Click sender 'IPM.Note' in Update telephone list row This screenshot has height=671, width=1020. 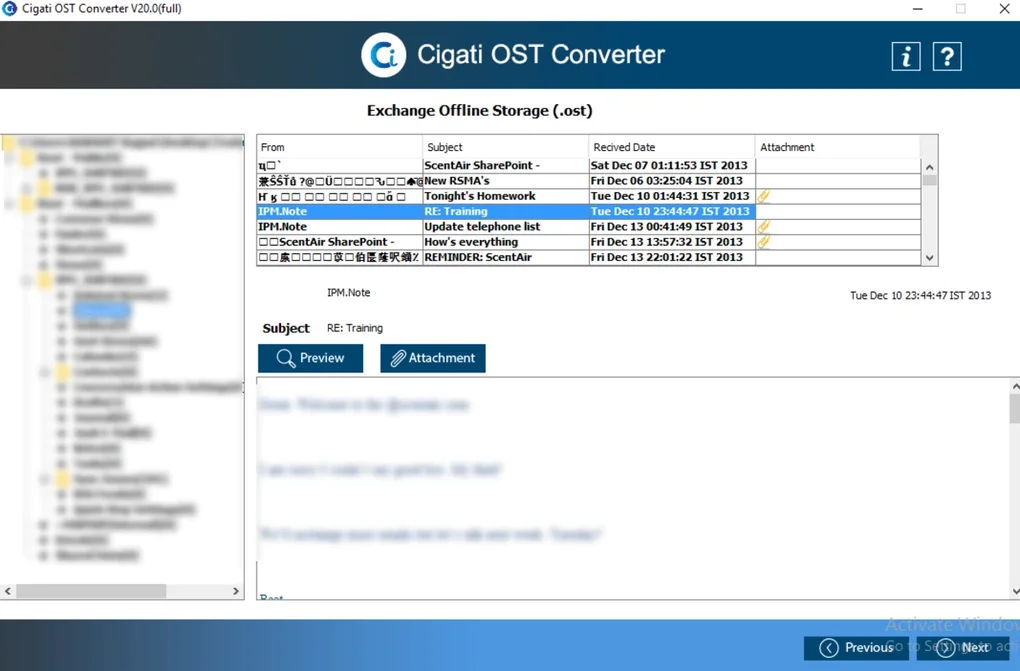coord(282,226)
